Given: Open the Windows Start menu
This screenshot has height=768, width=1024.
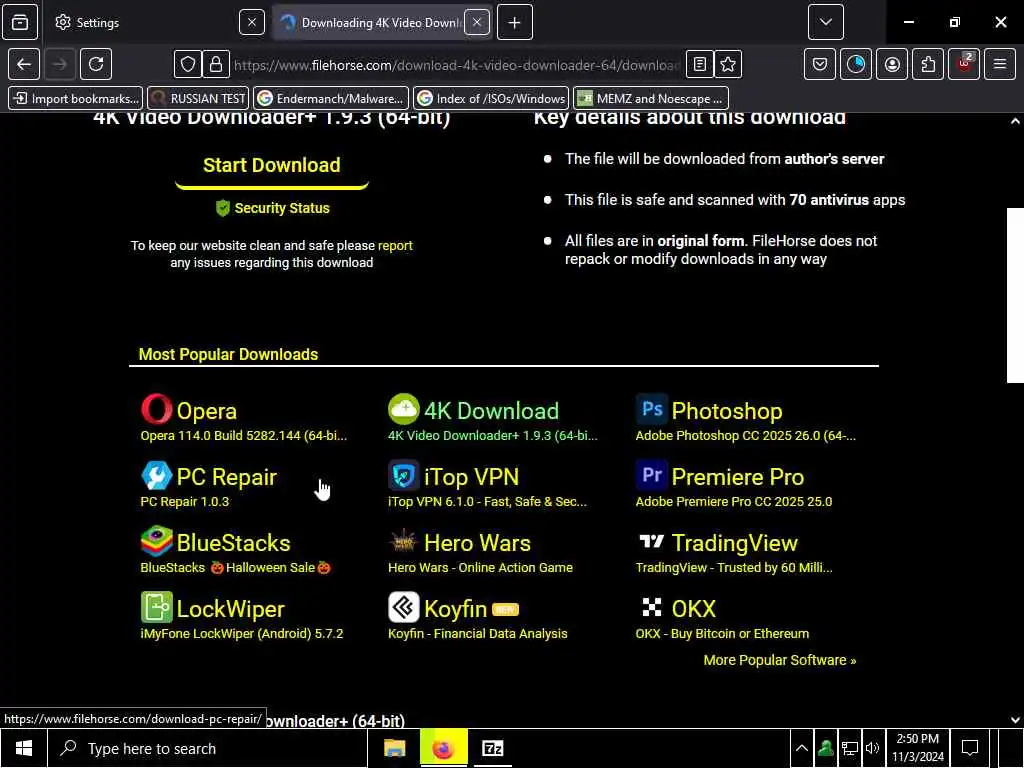Looking at the screenshot, I should 24,748.
